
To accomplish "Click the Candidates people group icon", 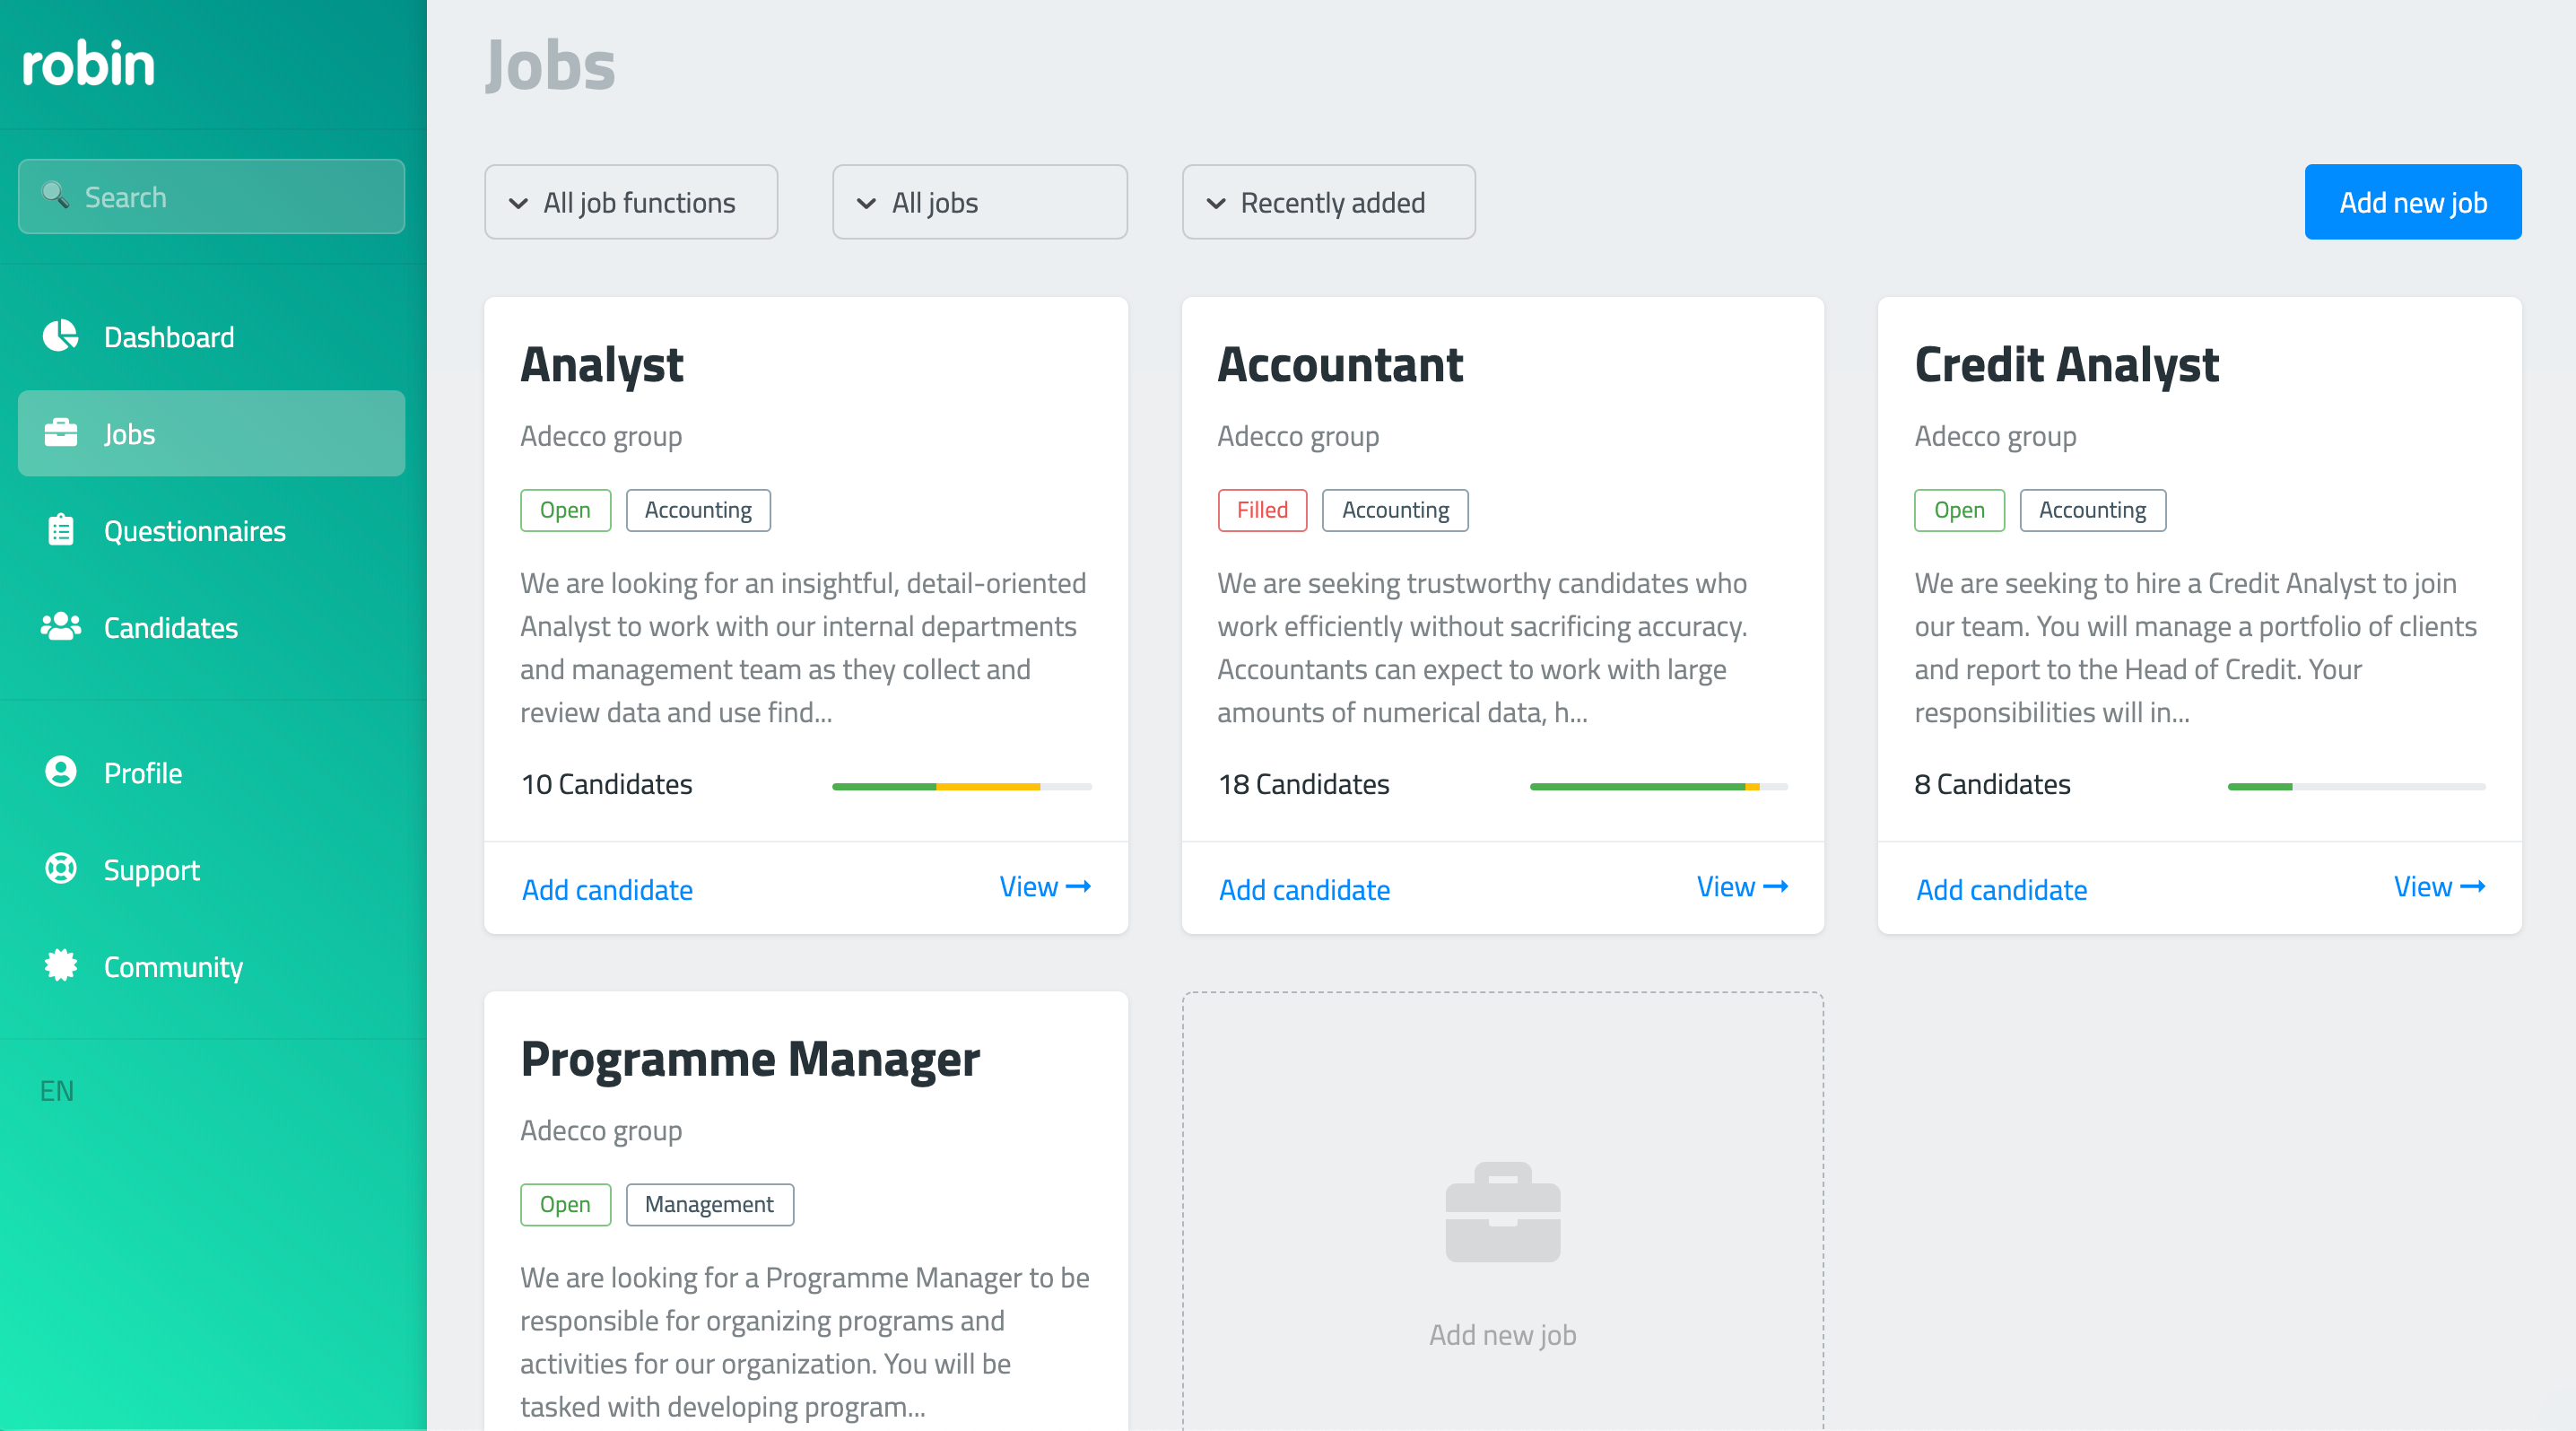I will coord(61,627).
